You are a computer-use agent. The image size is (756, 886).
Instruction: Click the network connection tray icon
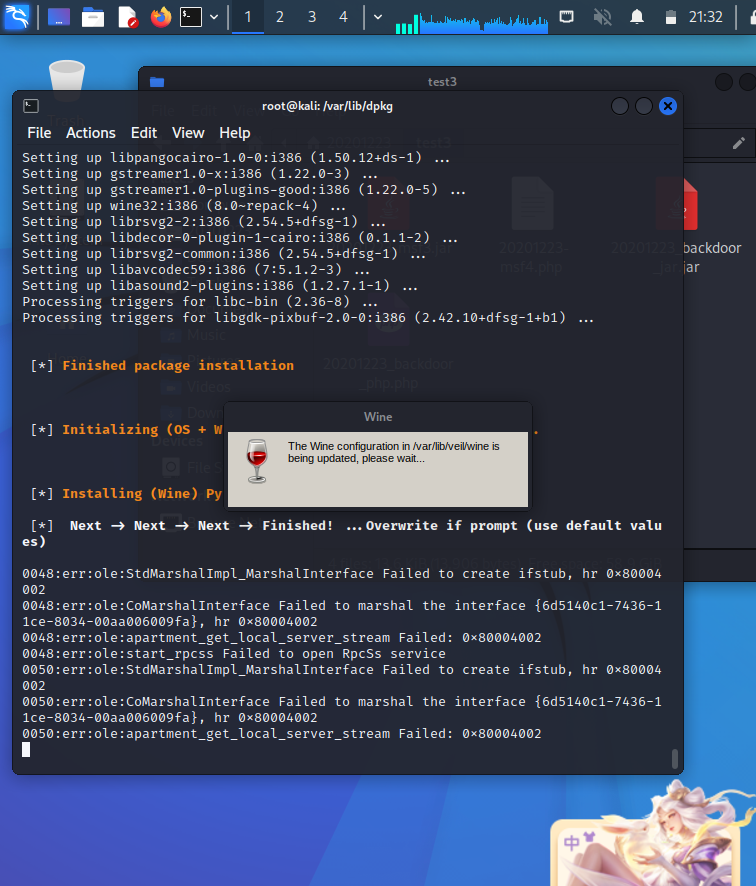point(567,17)
